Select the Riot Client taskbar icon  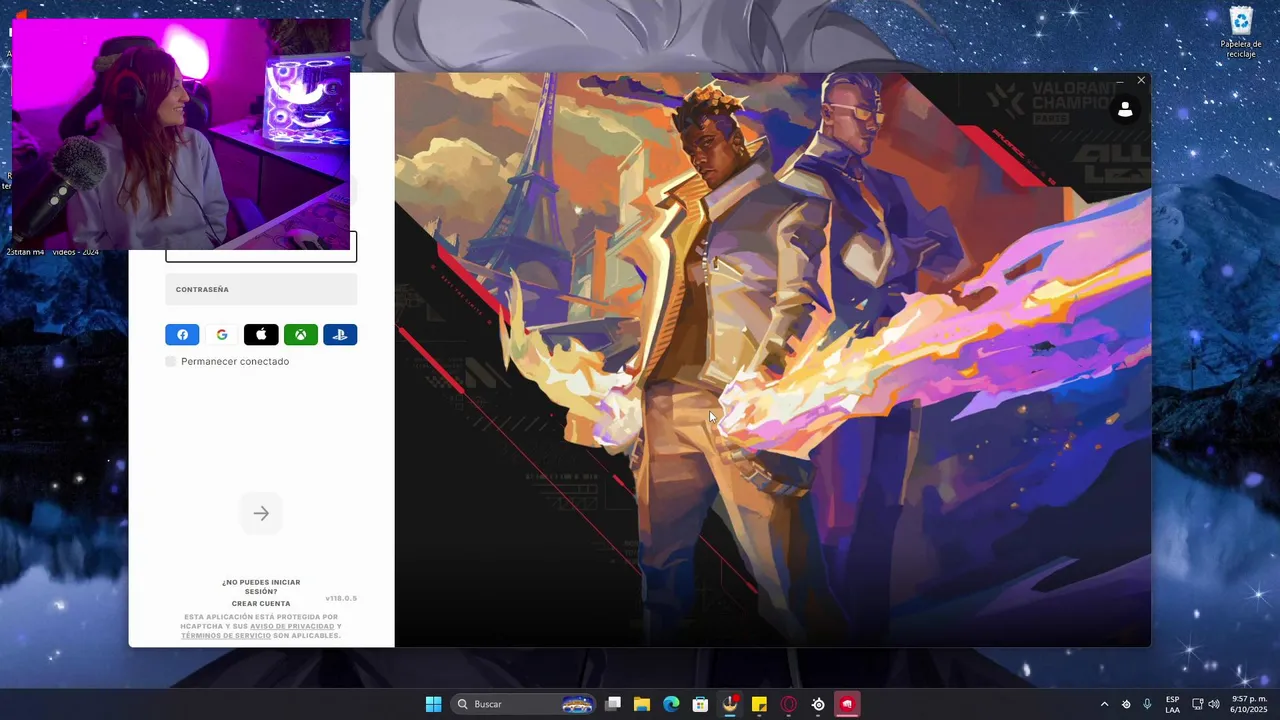point(847,704)
